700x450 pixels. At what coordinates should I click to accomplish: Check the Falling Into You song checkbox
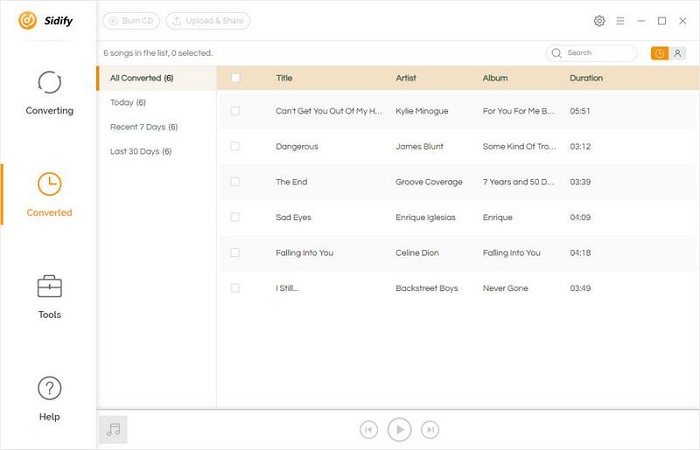(x=235, y=253)
